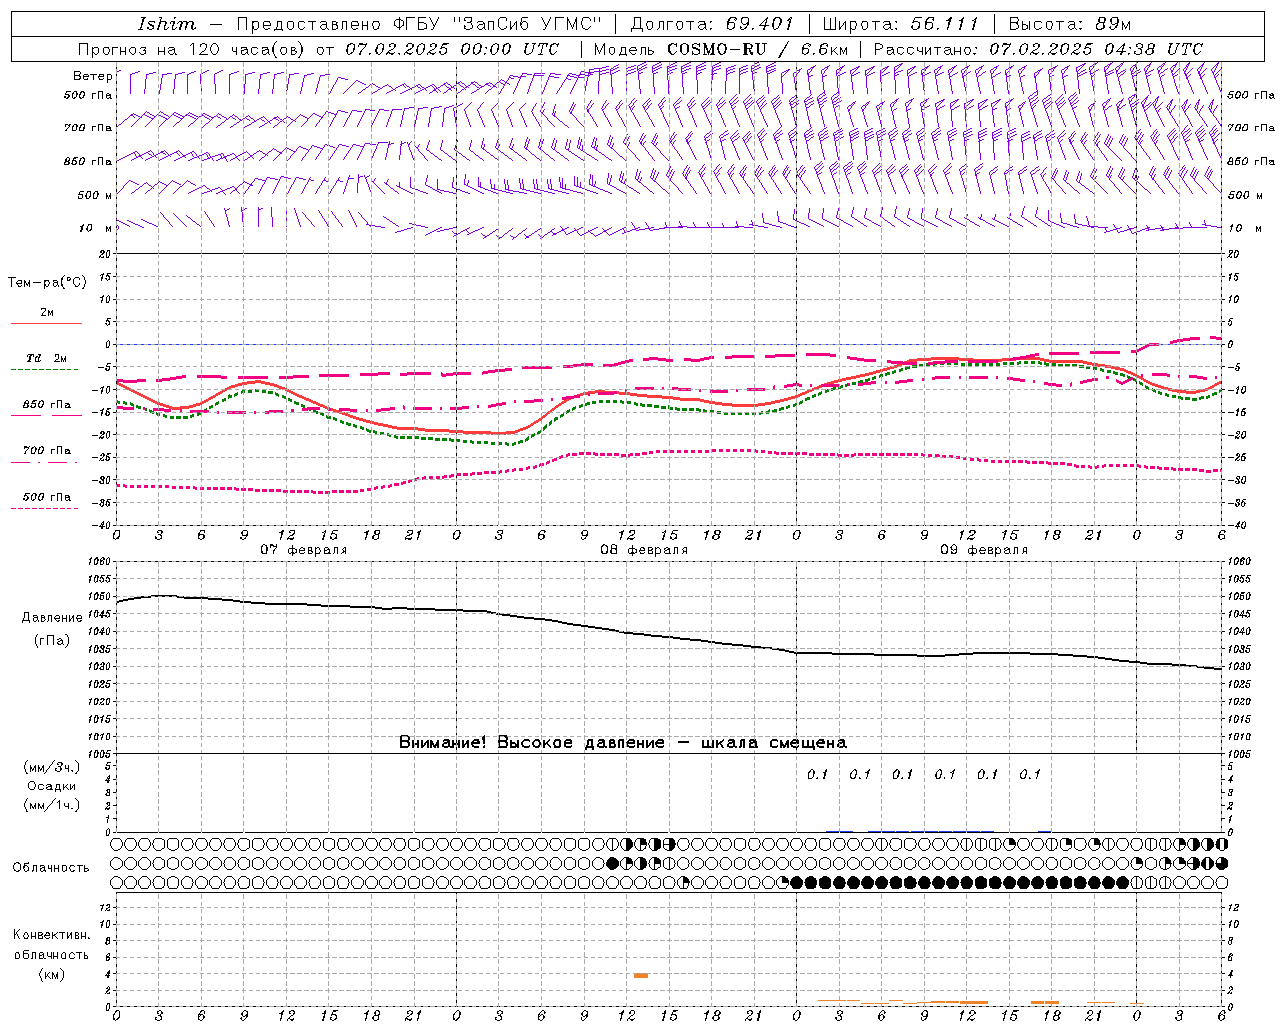Click the "(мм/3ч.)" precipitation unit label
This screenshot has height=1024, width=1280.
point(52,767)
